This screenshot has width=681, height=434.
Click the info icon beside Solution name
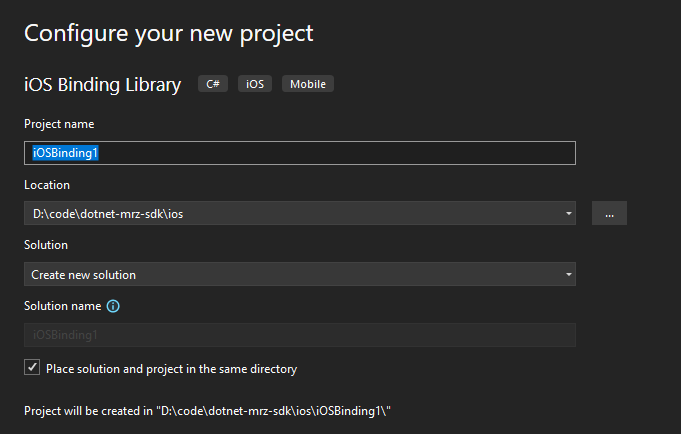(x=113, y=306)
